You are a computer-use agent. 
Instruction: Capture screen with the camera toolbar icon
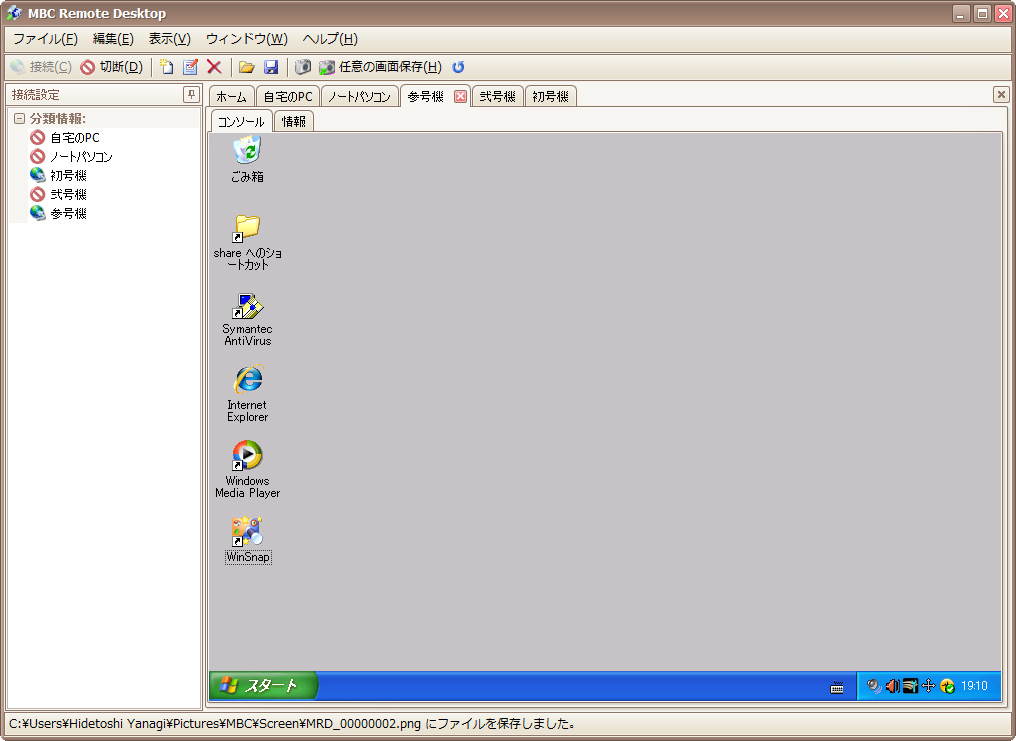coord(302,67)
